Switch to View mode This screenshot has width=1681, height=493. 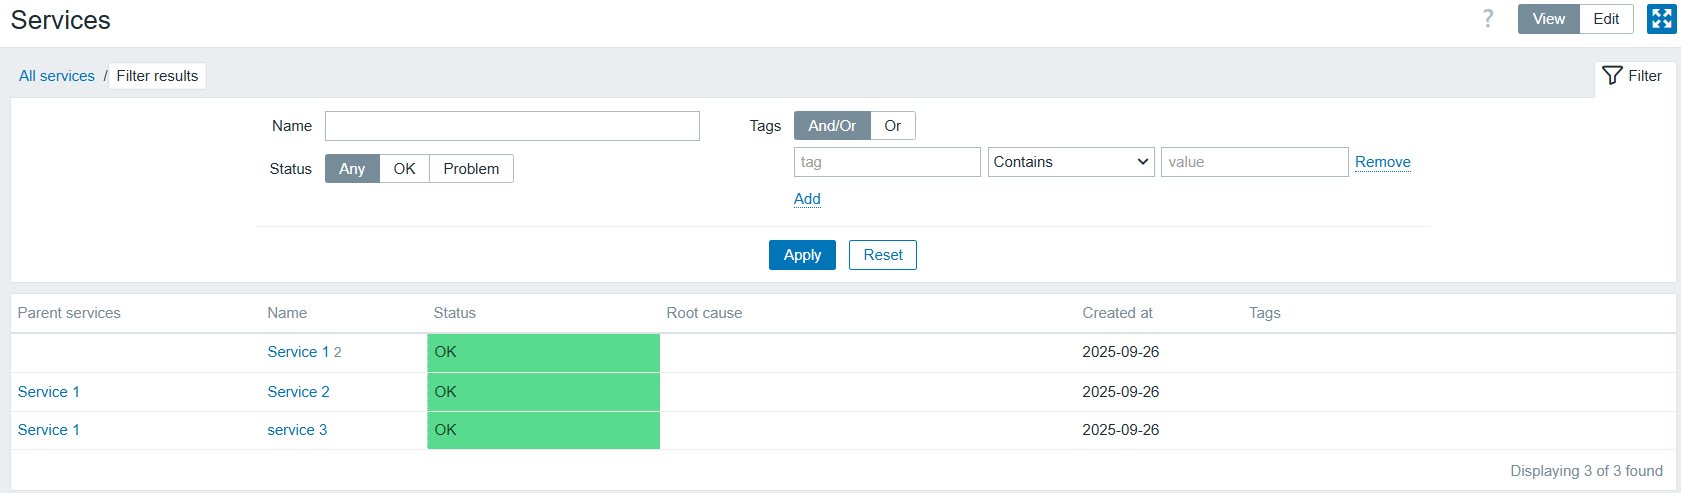[1548, 19]
